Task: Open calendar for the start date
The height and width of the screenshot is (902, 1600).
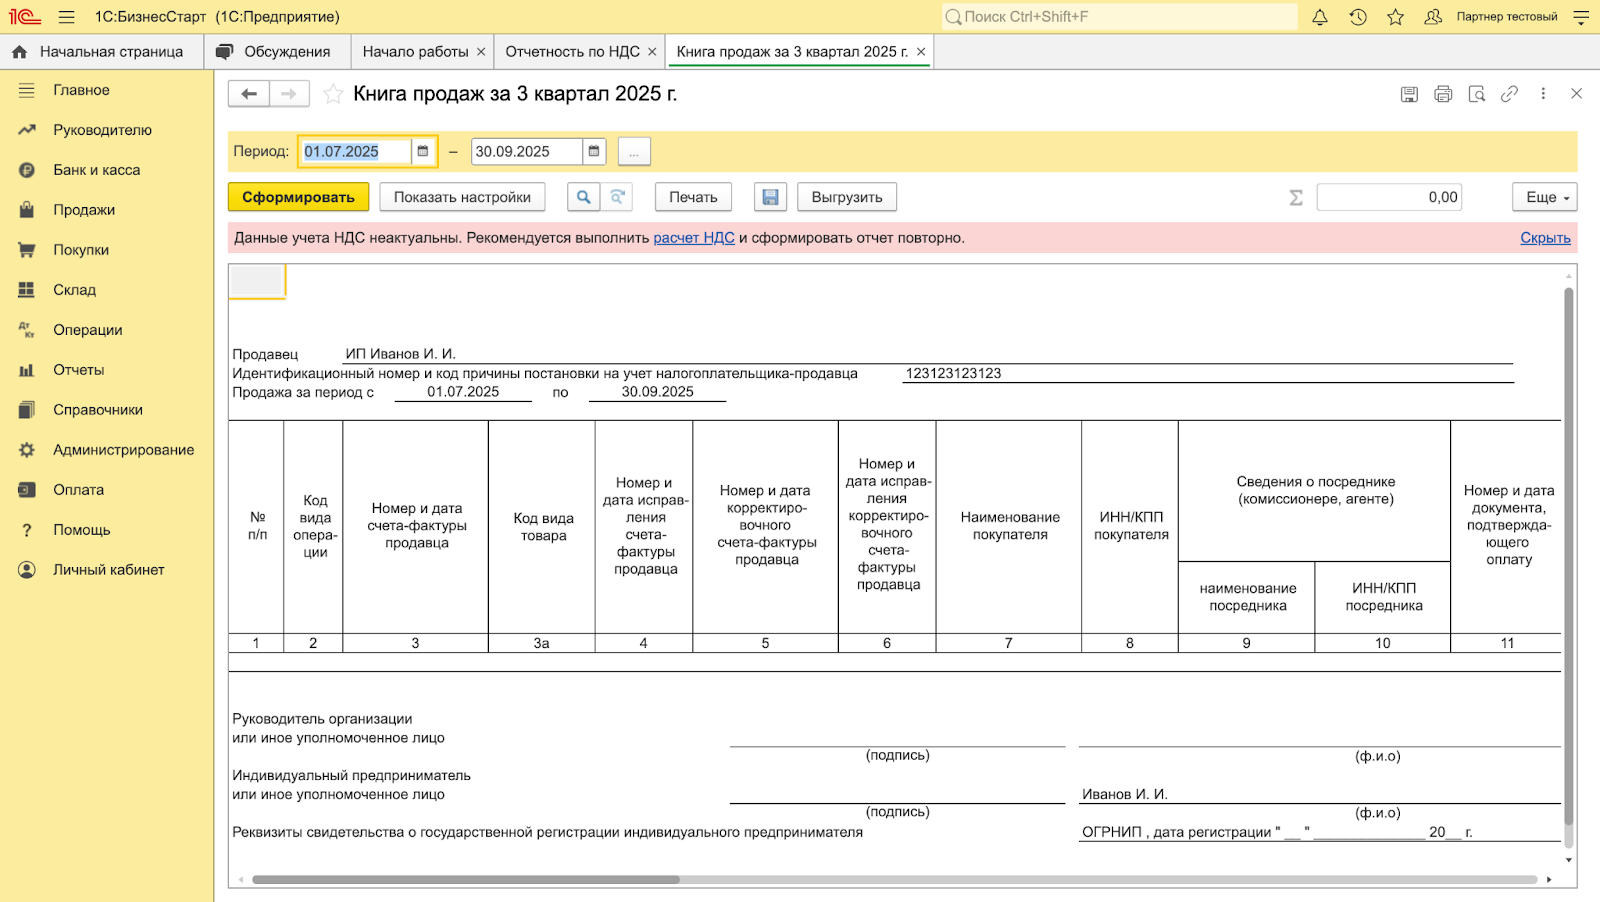Action: 423,151
